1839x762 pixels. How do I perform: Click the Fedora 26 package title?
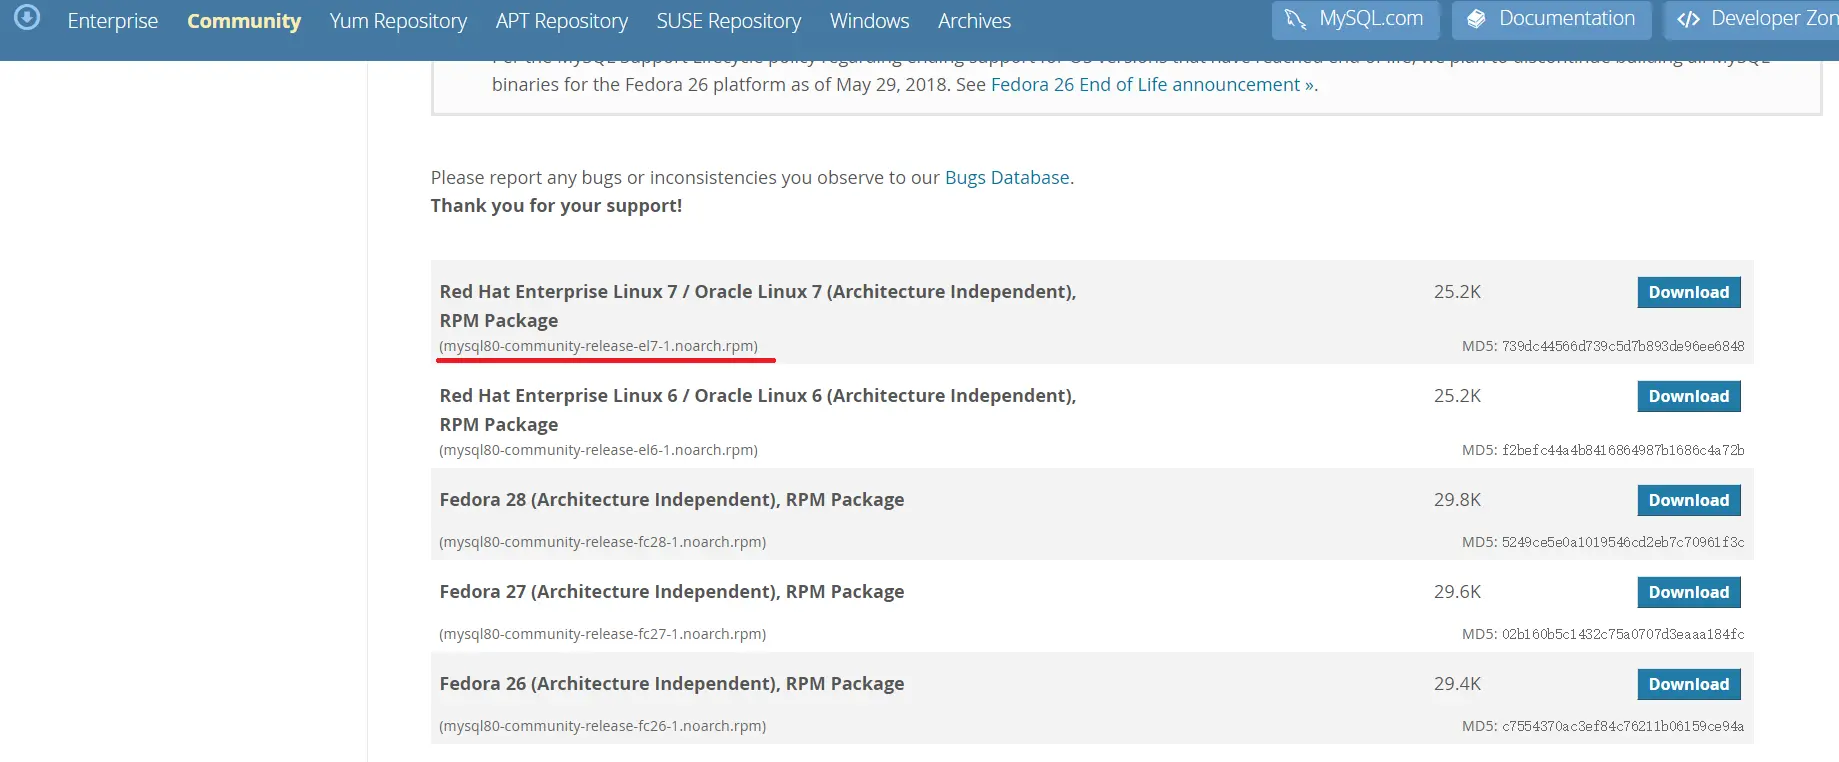point(672,684)
